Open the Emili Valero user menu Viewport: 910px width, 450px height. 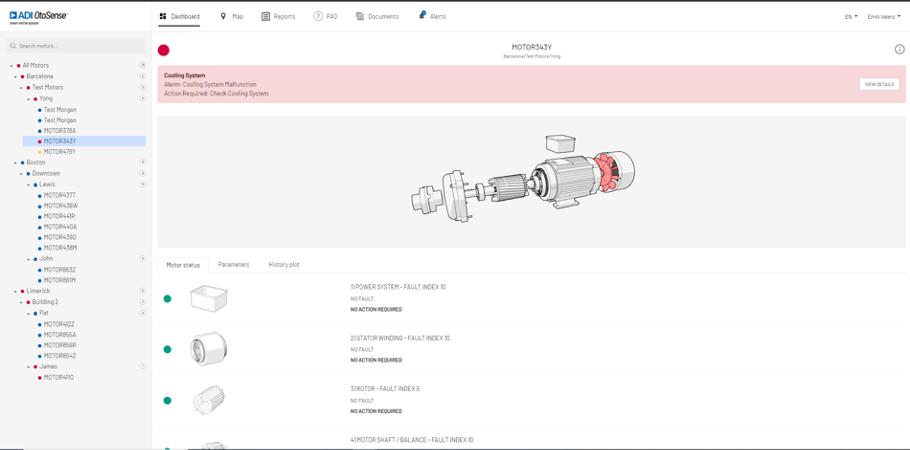[884, 17]
